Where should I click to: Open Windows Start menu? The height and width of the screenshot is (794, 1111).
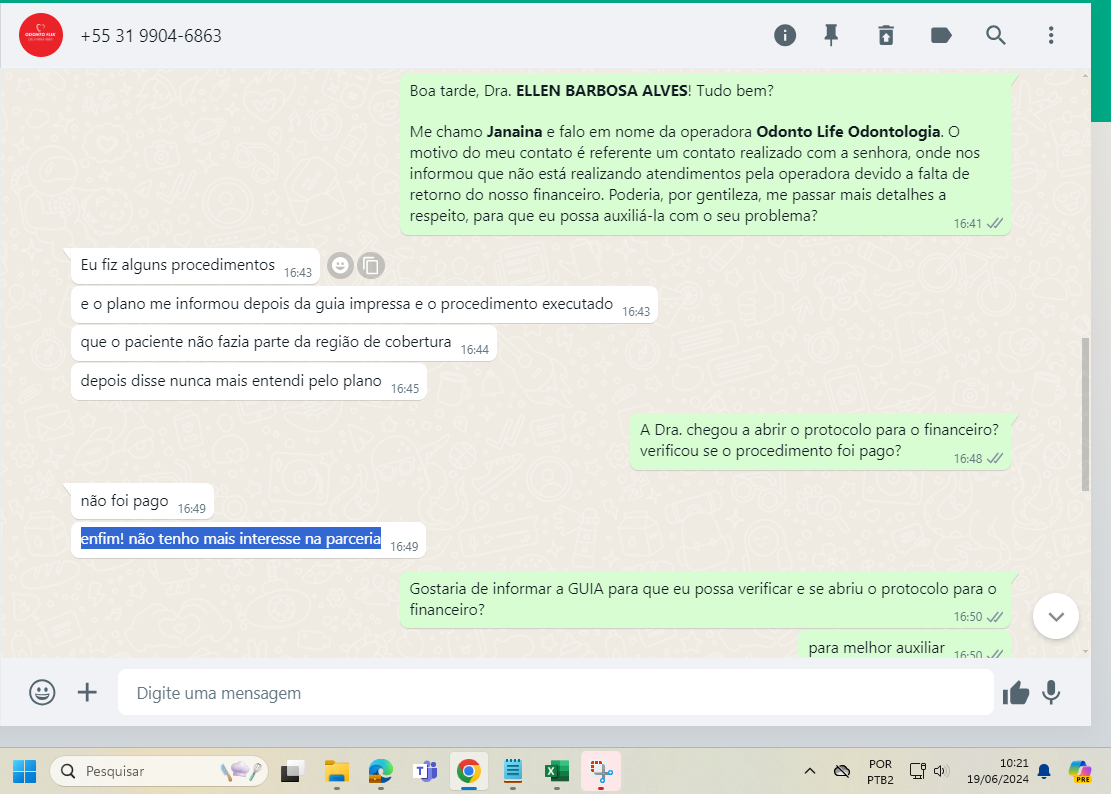pos(24,771)
